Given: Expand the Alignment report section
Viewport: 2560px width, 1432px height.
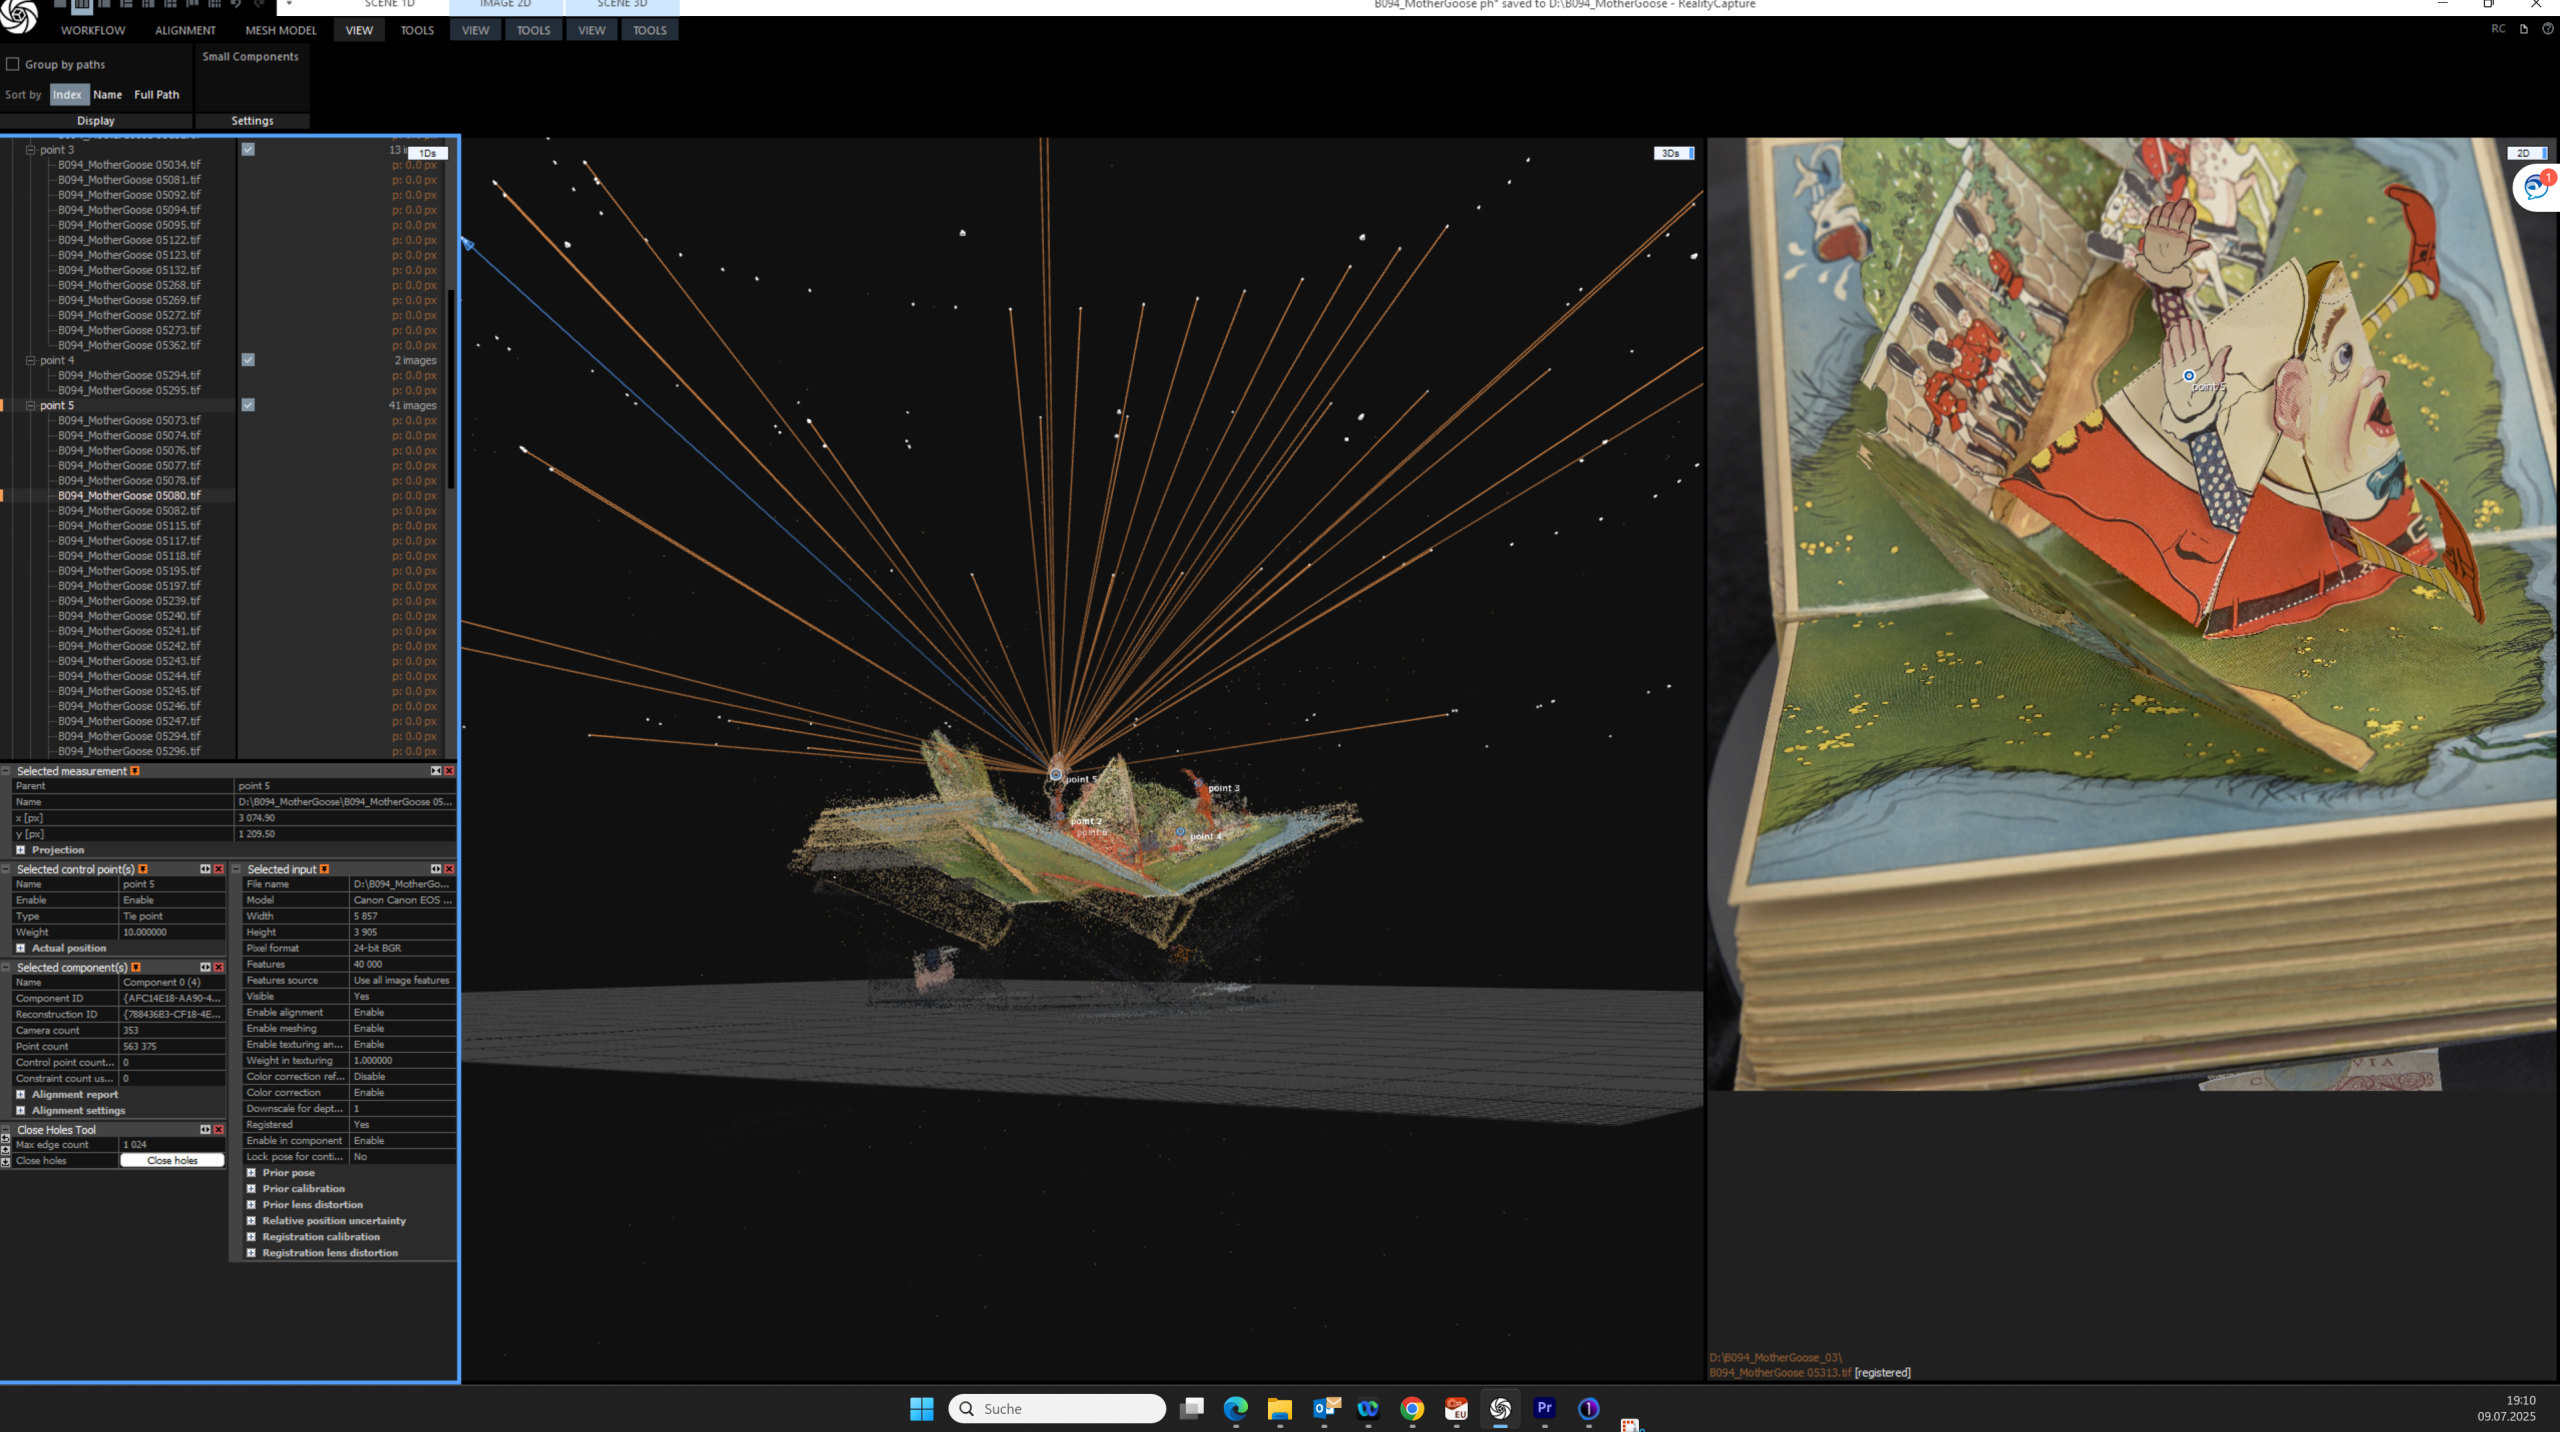Looking at the screenshot, I should pyautogui.click(x=21, y=1094).
